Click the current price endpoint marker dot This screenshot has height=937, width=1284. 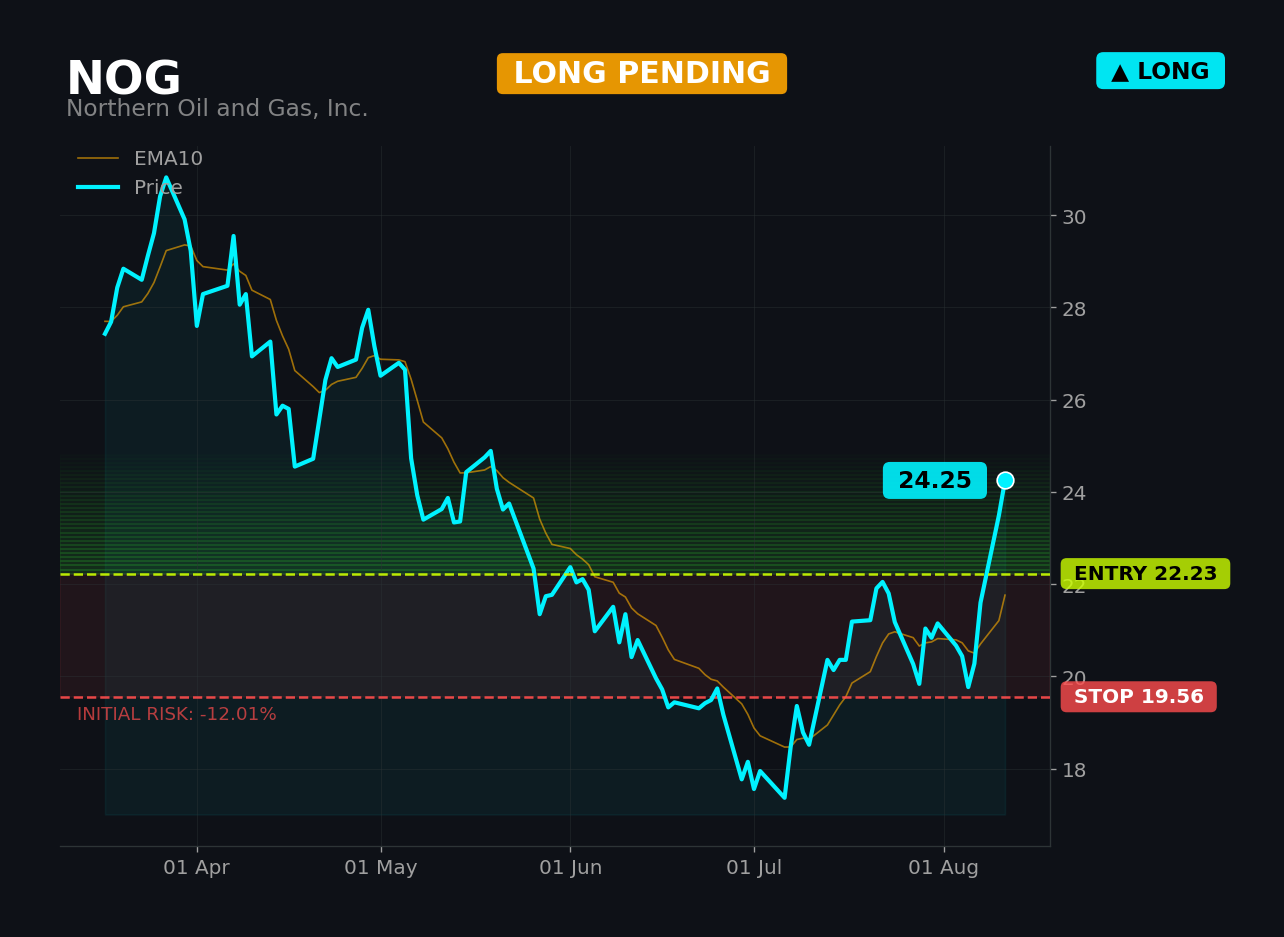[1005, 481]
